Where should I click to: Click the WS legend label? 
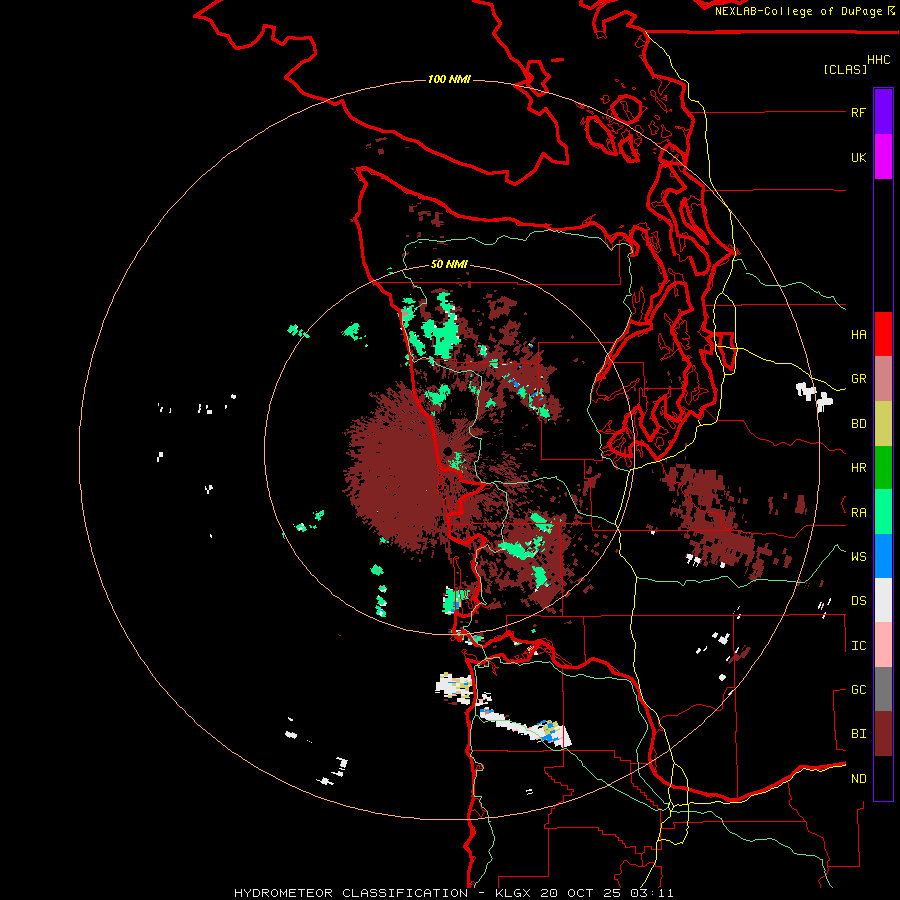click(858, 556)
